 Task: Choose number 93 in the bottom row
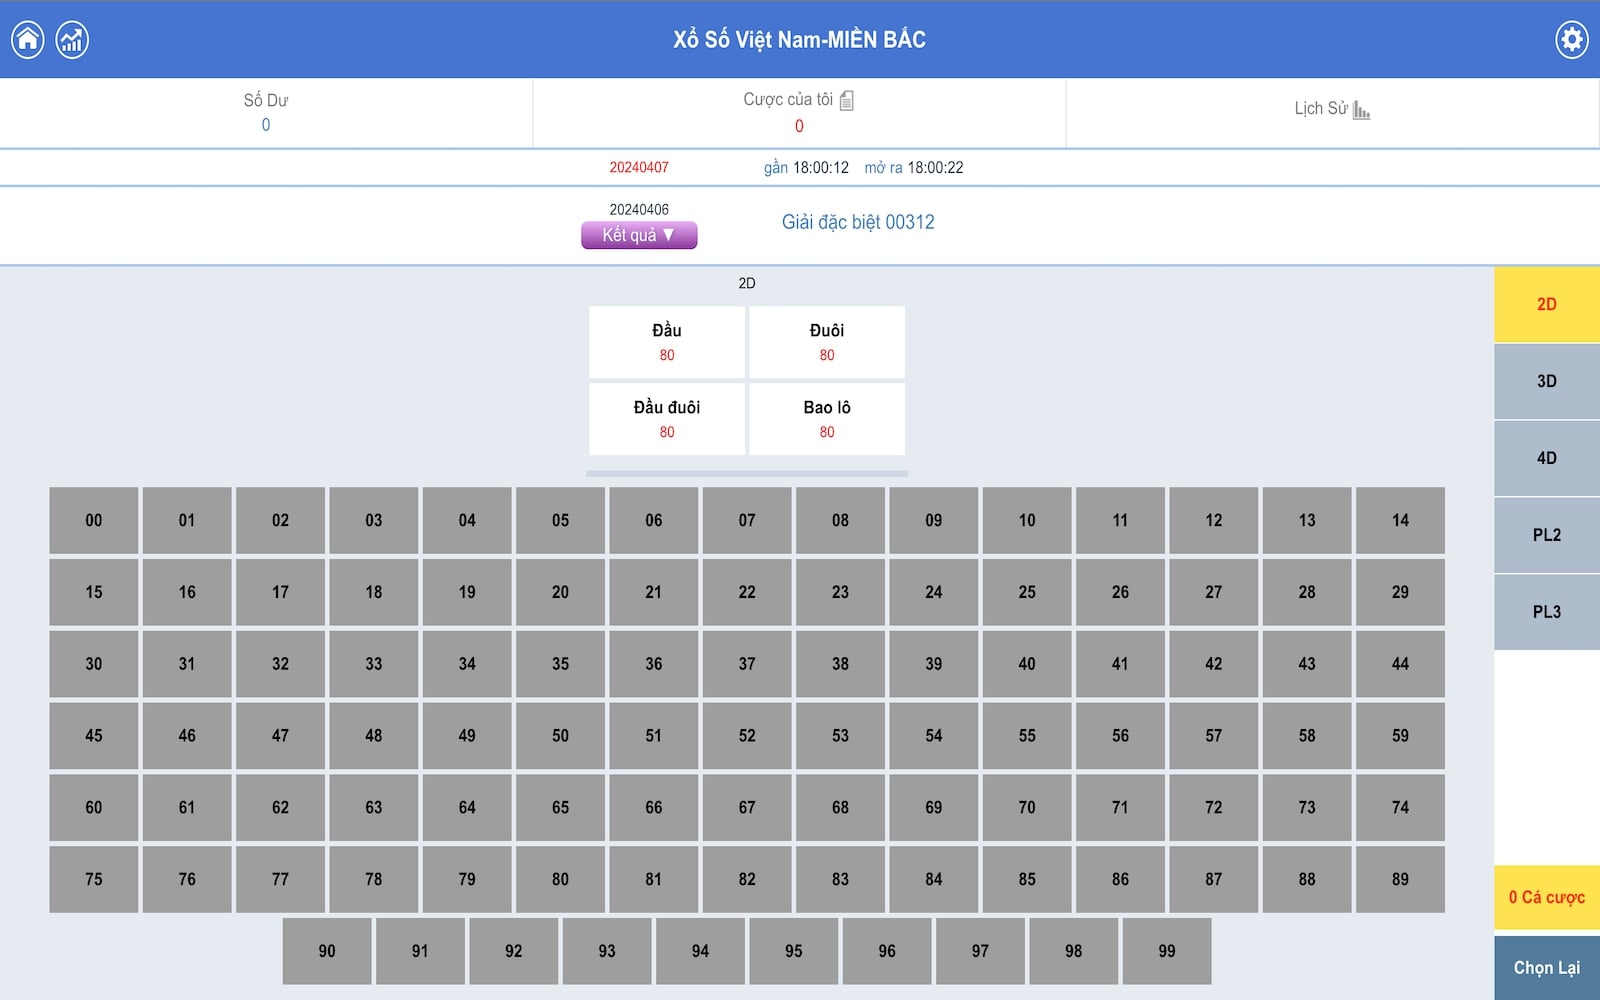coord(607,952)
